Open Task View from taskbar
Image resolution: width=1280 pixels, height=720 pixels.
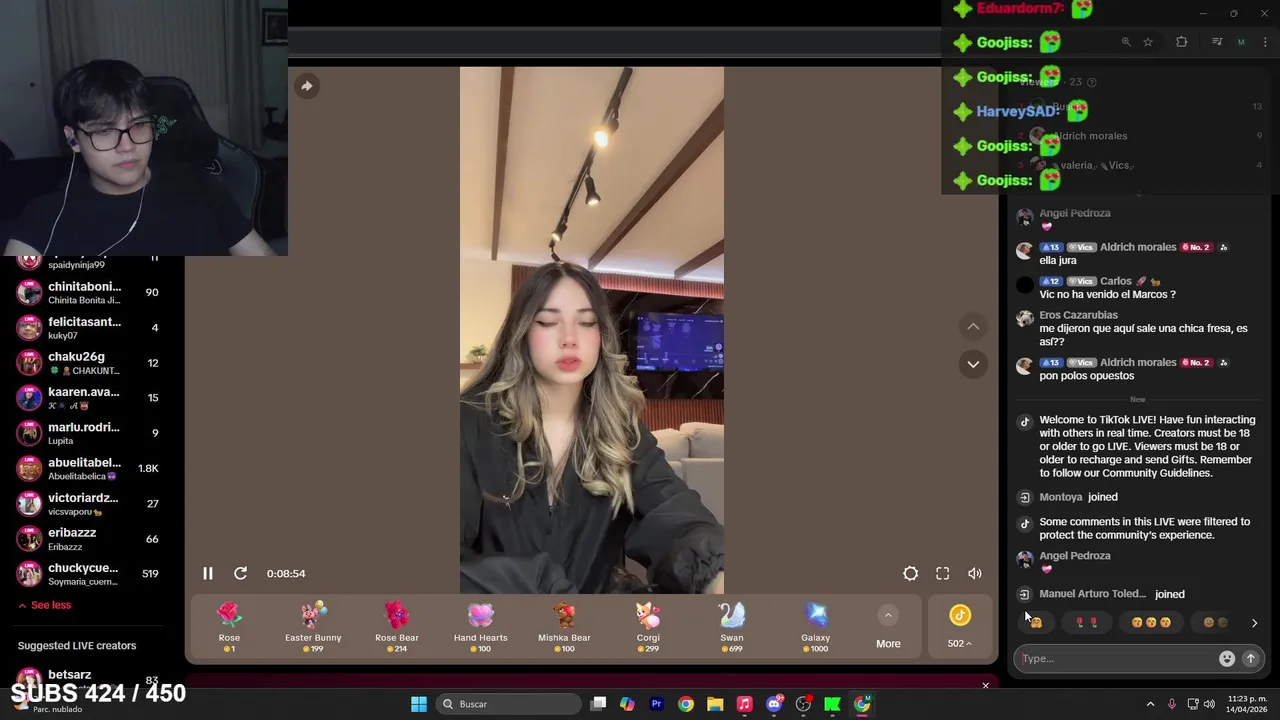(598, 704)
